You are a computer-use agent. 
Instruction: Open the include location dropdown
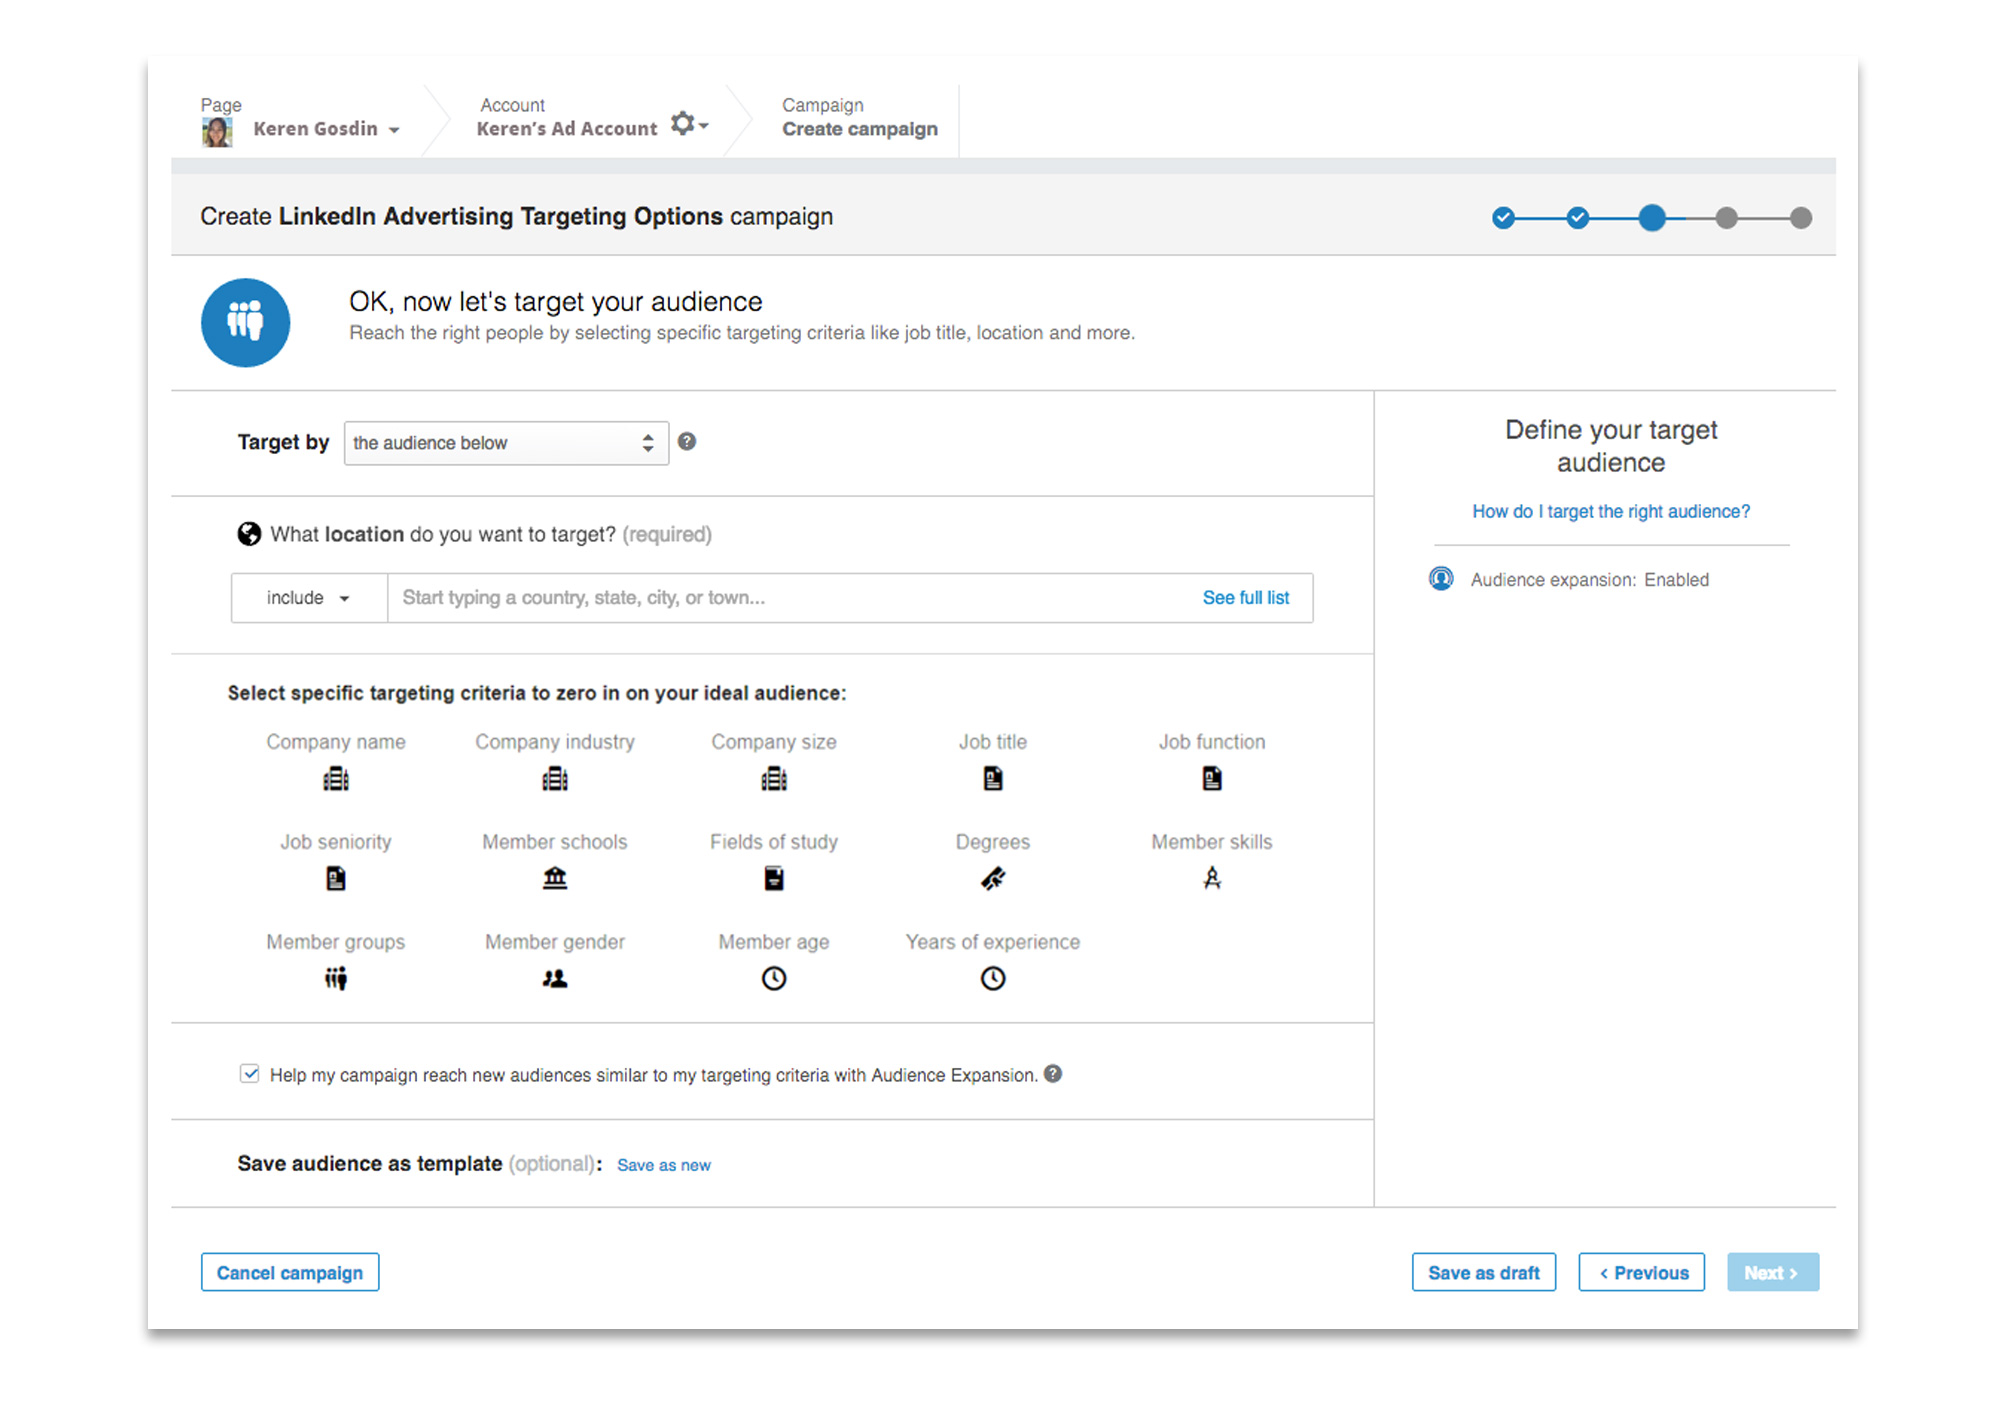point(309,598)
